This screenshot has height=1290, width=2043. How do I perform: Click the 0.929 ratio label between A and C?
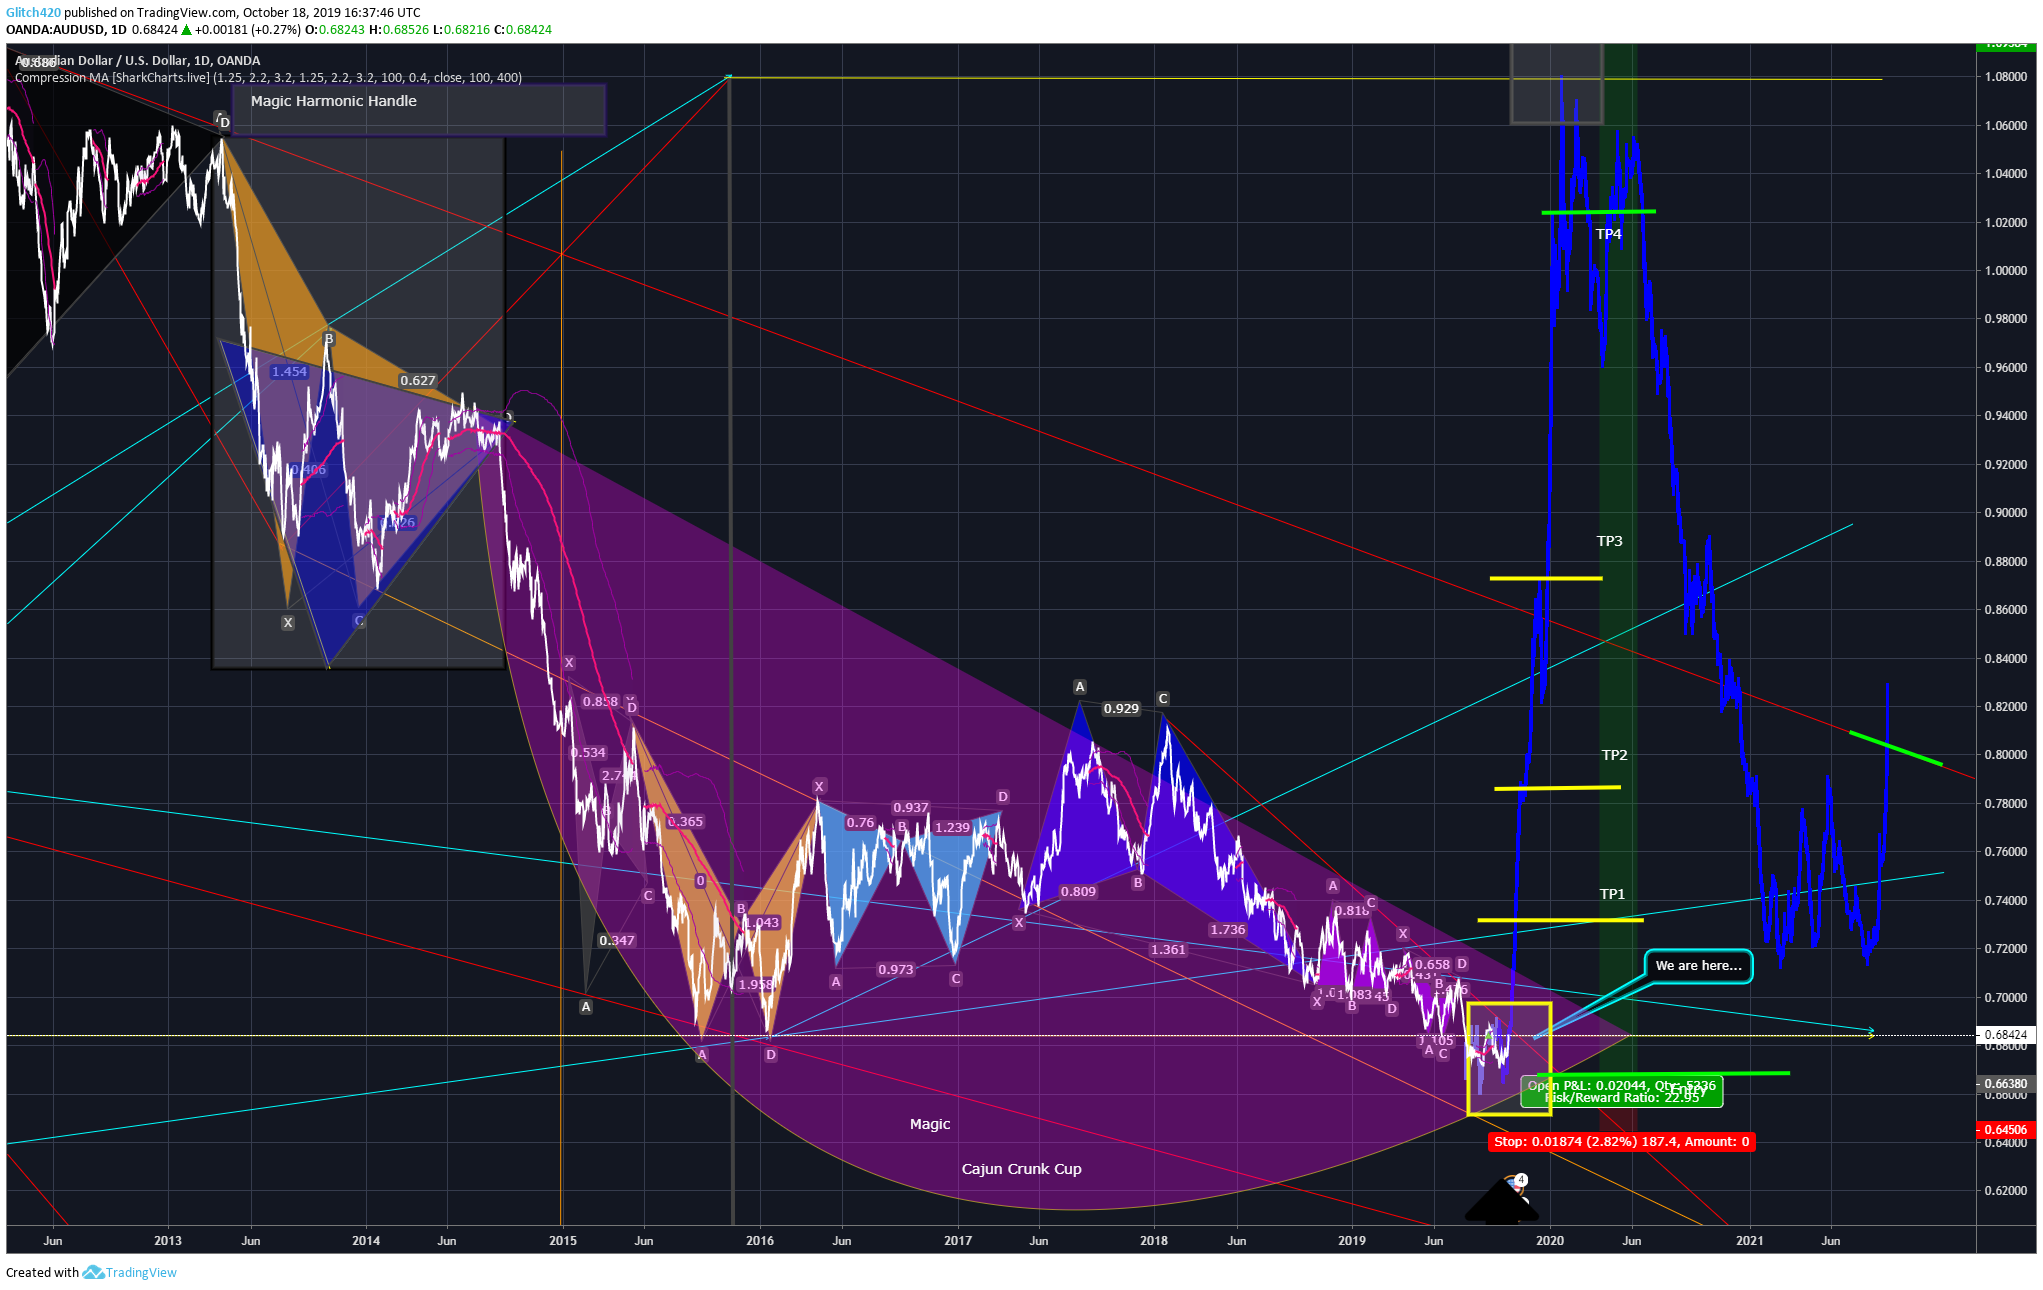[1121, 708]
